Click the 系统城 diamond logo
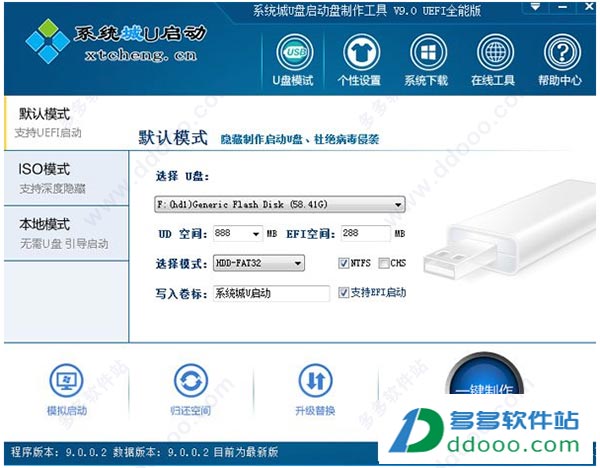The width and height of the screenshot is (600, 468). pos(47,41)
